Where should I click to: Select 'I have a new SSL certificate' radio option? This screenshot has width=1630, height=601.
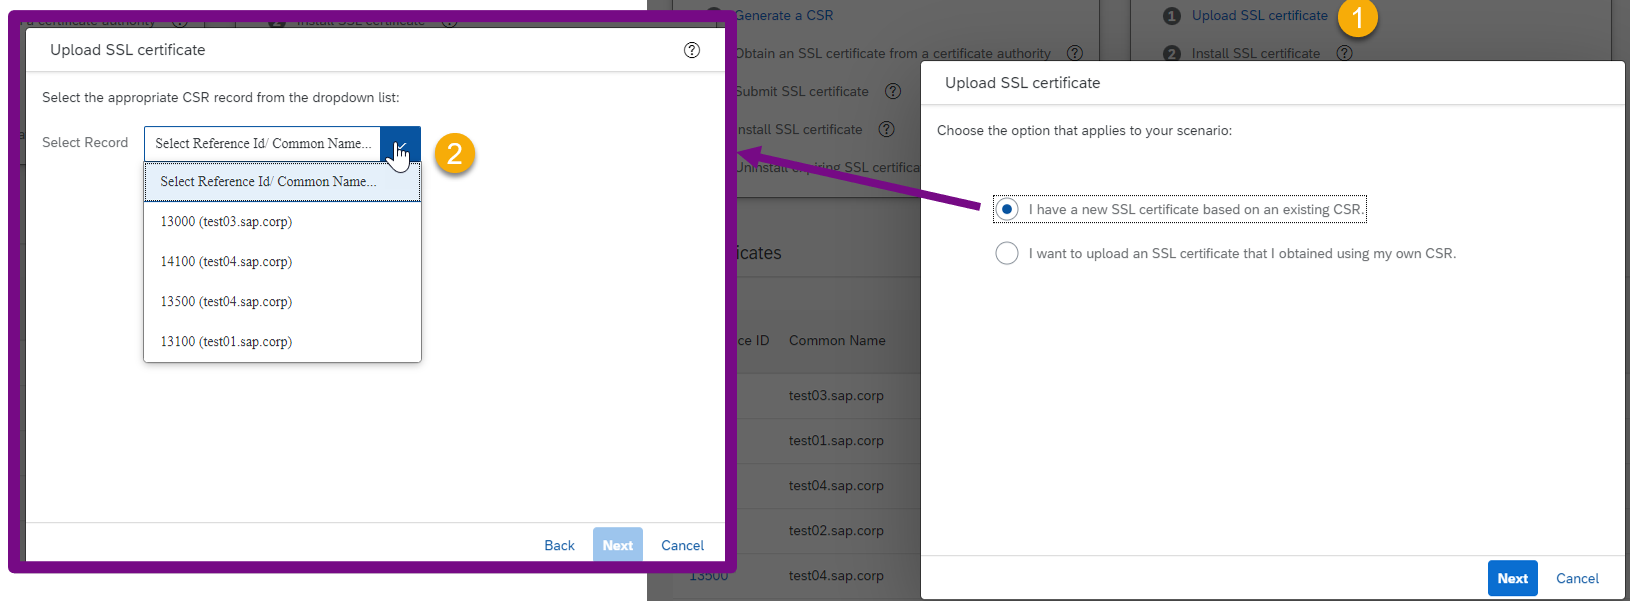(1007, 209)
